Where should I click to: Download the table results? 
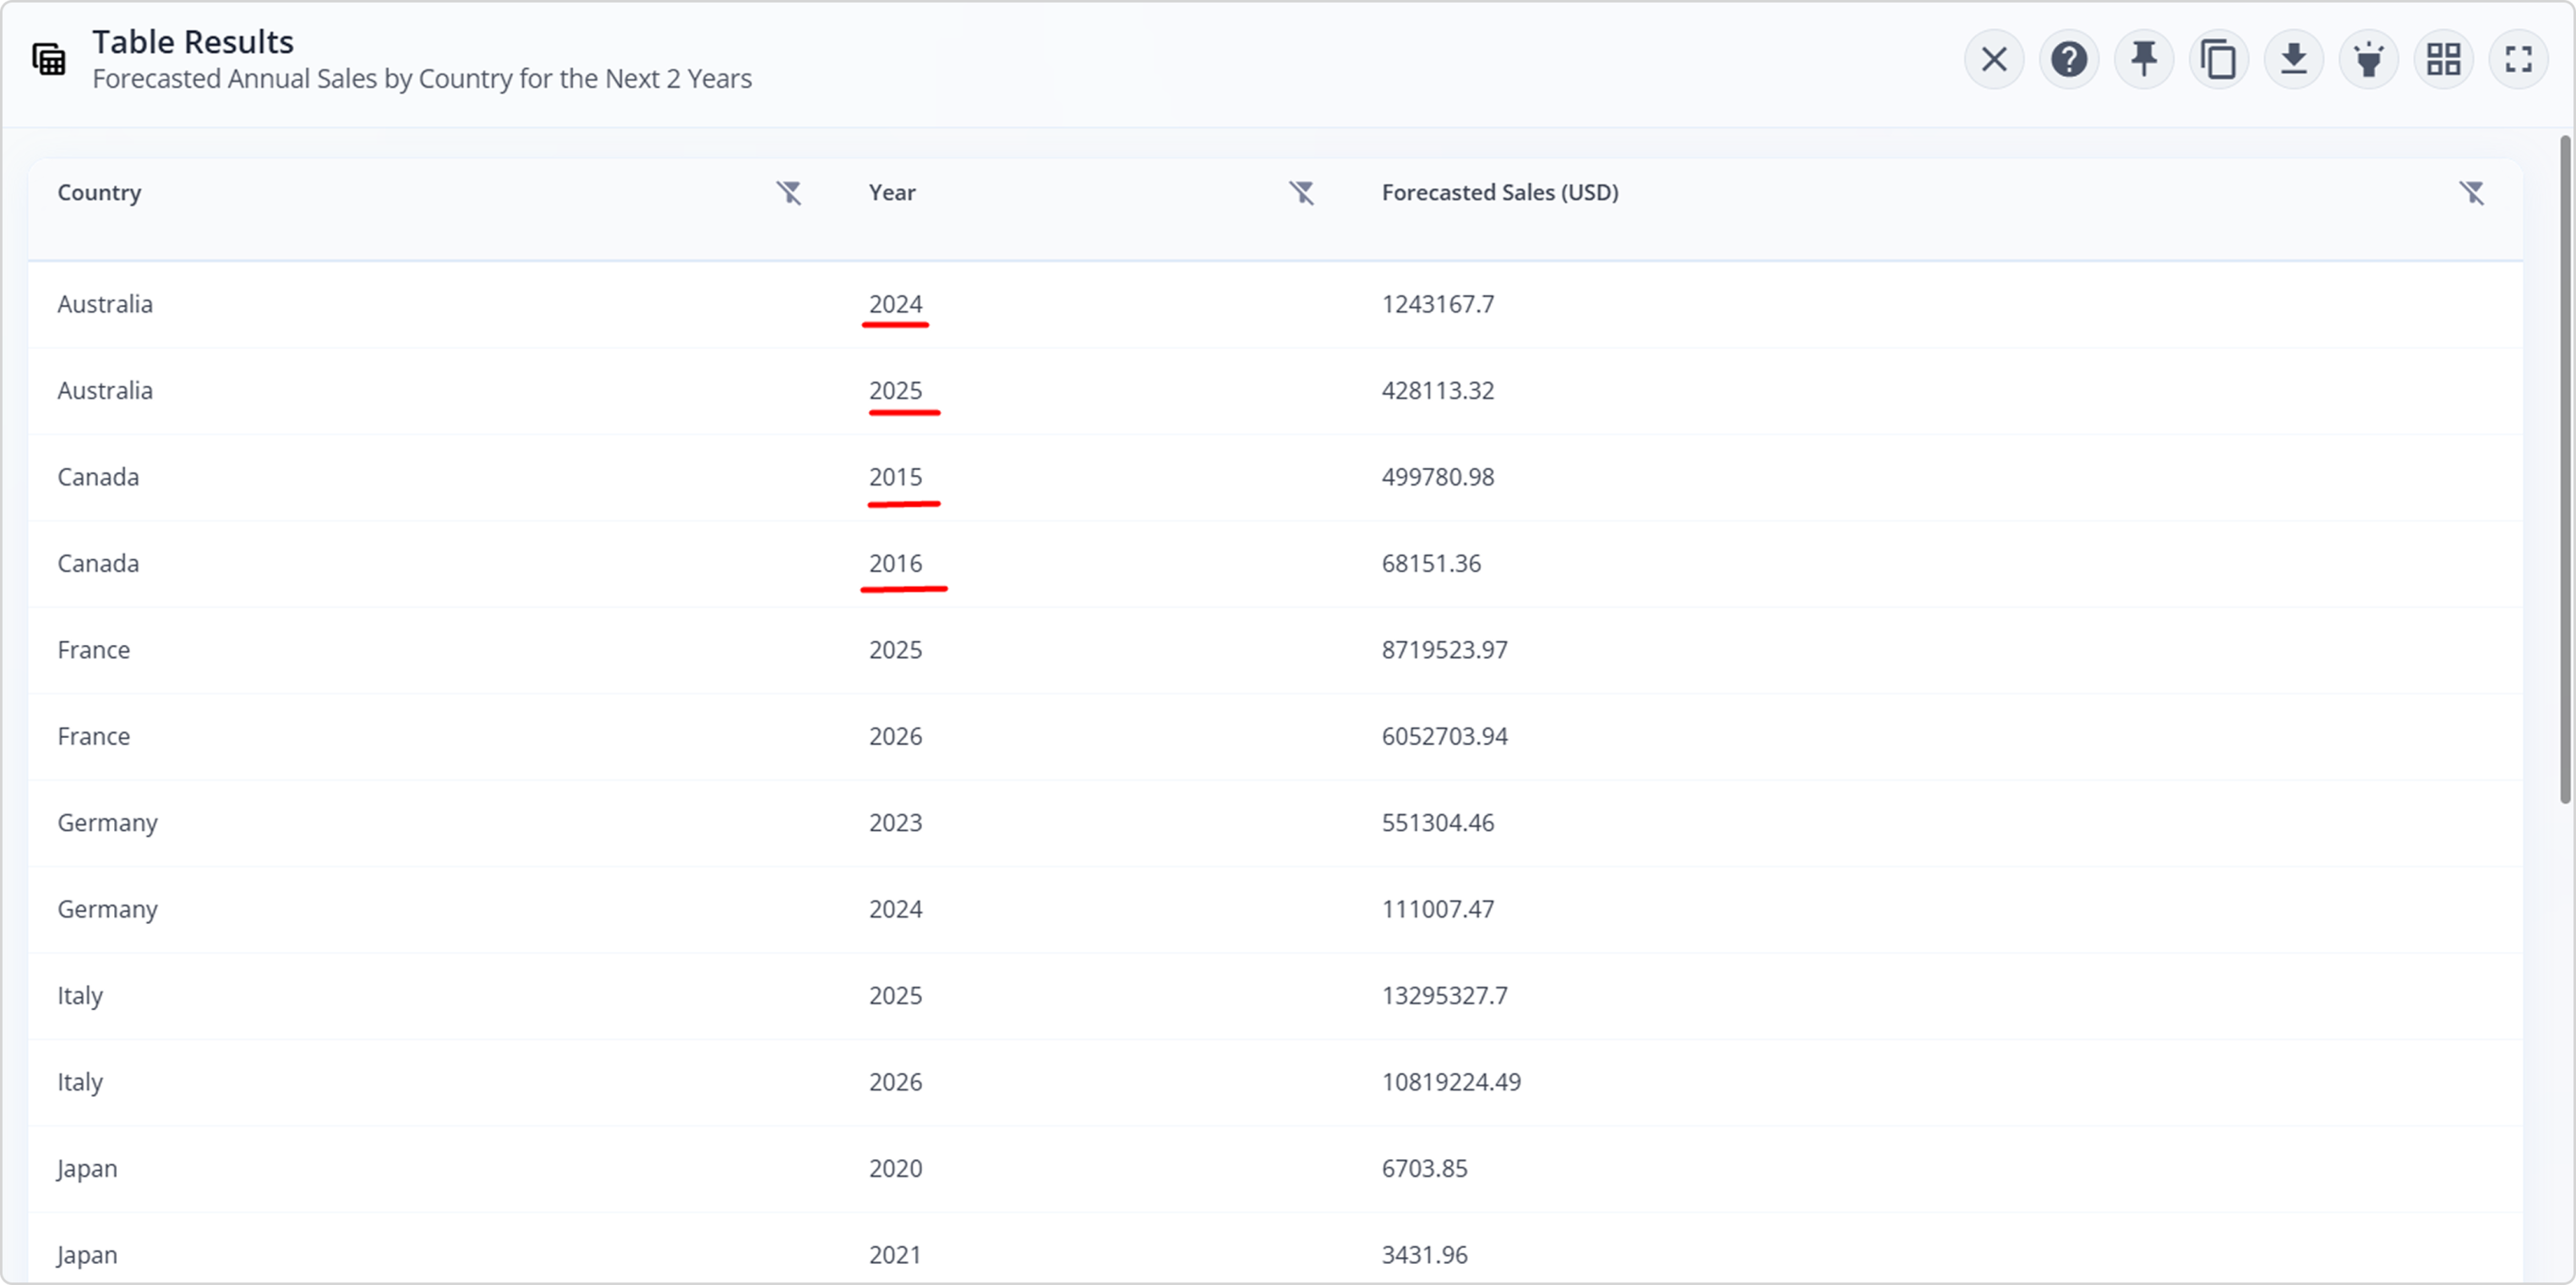click(x=2293, y=60)
